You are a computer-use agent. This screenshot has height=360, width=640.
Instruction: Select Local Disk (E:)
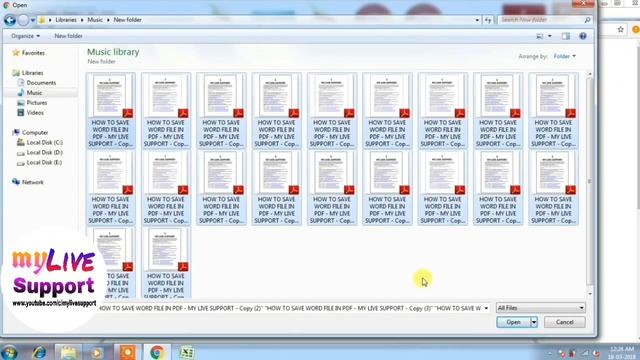pyautogui.click(x=44, y=162)
